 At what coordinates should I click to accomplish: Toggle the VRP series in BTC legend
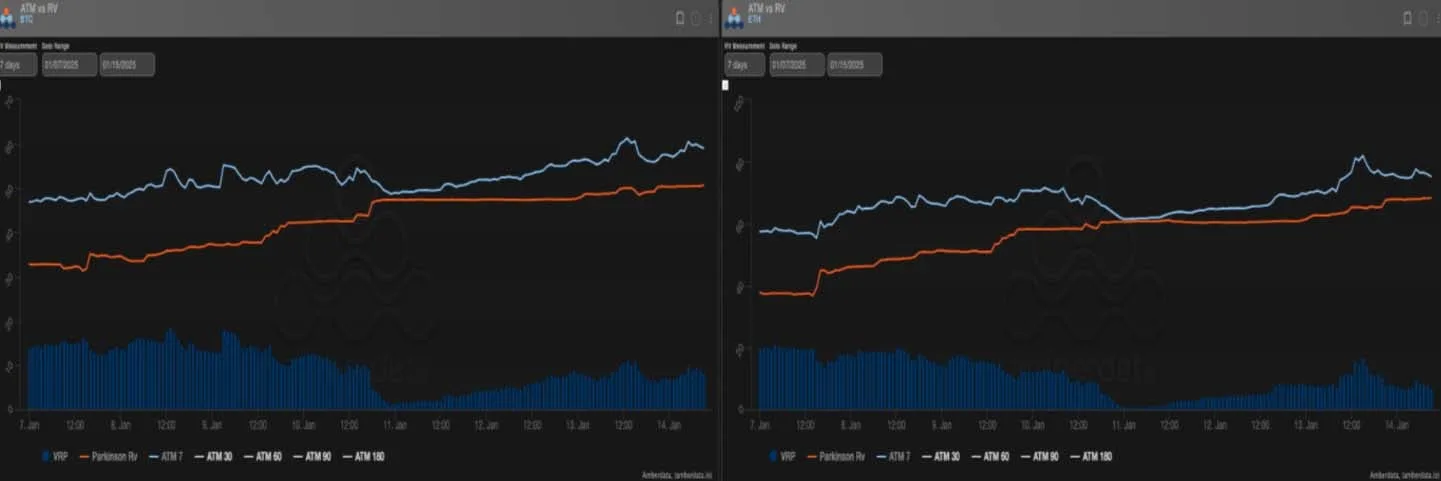coord(54,456)
